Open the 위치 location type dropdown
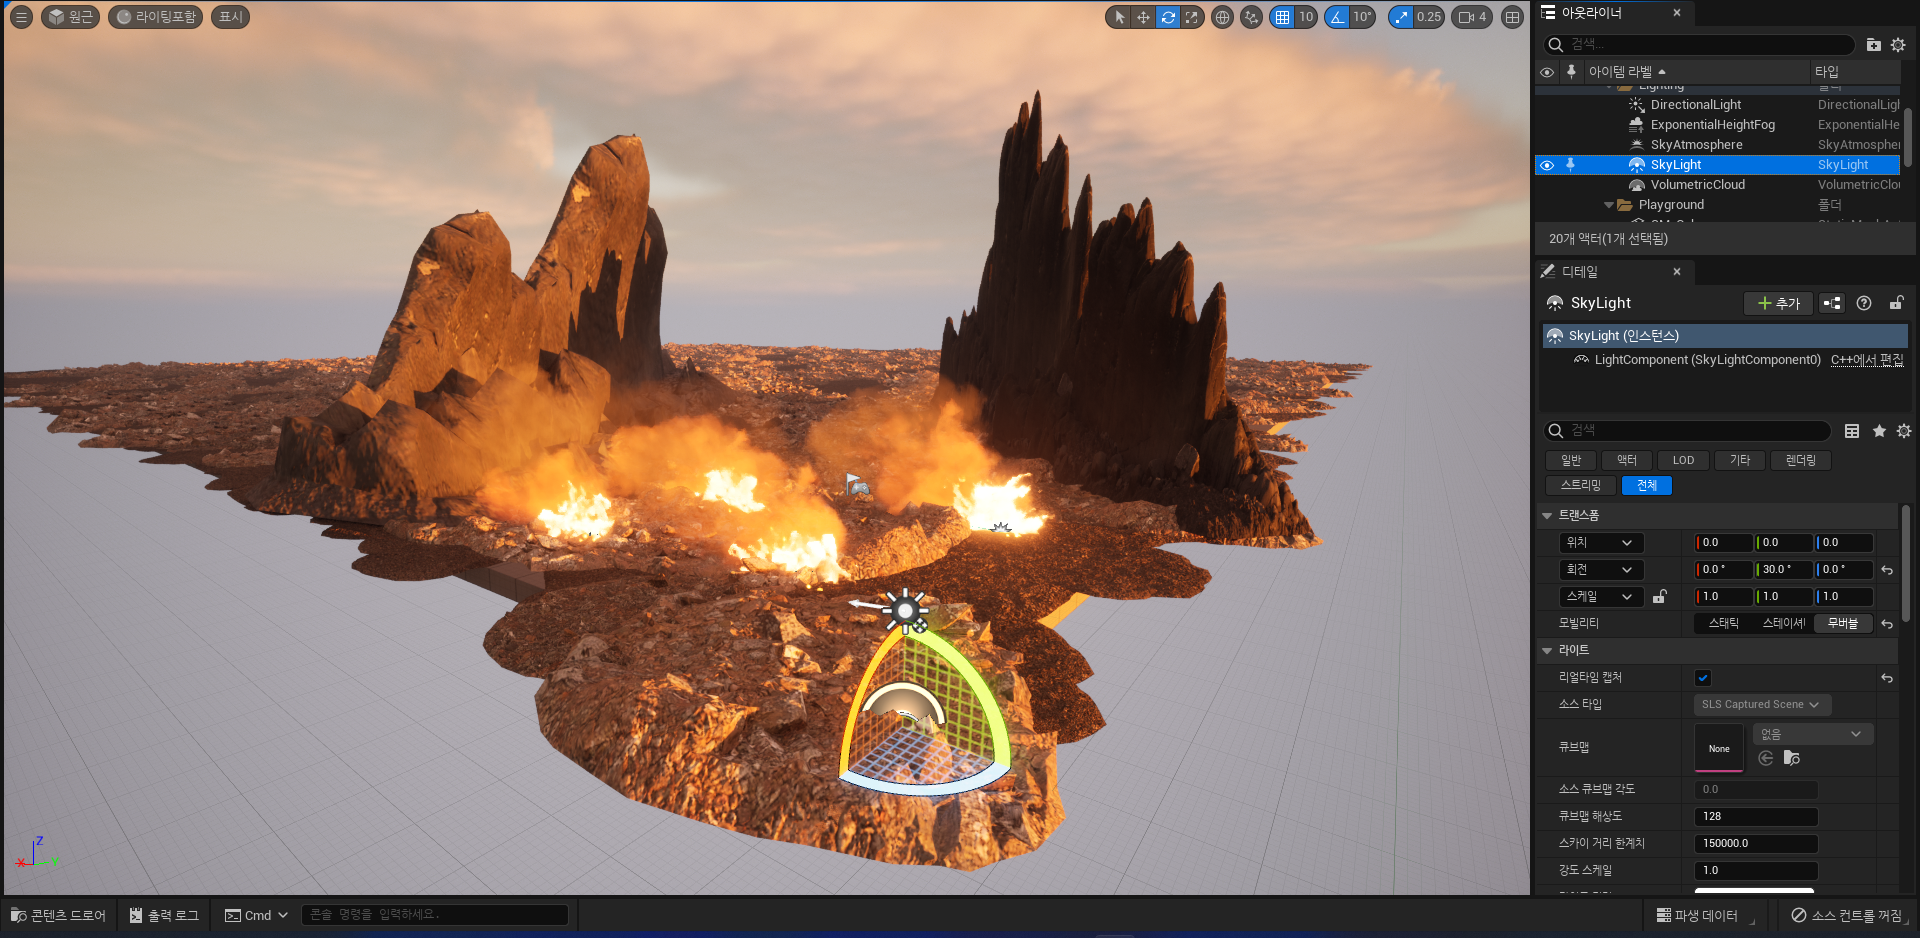This screenshot has height=938, width=1920. (1600, 543)
